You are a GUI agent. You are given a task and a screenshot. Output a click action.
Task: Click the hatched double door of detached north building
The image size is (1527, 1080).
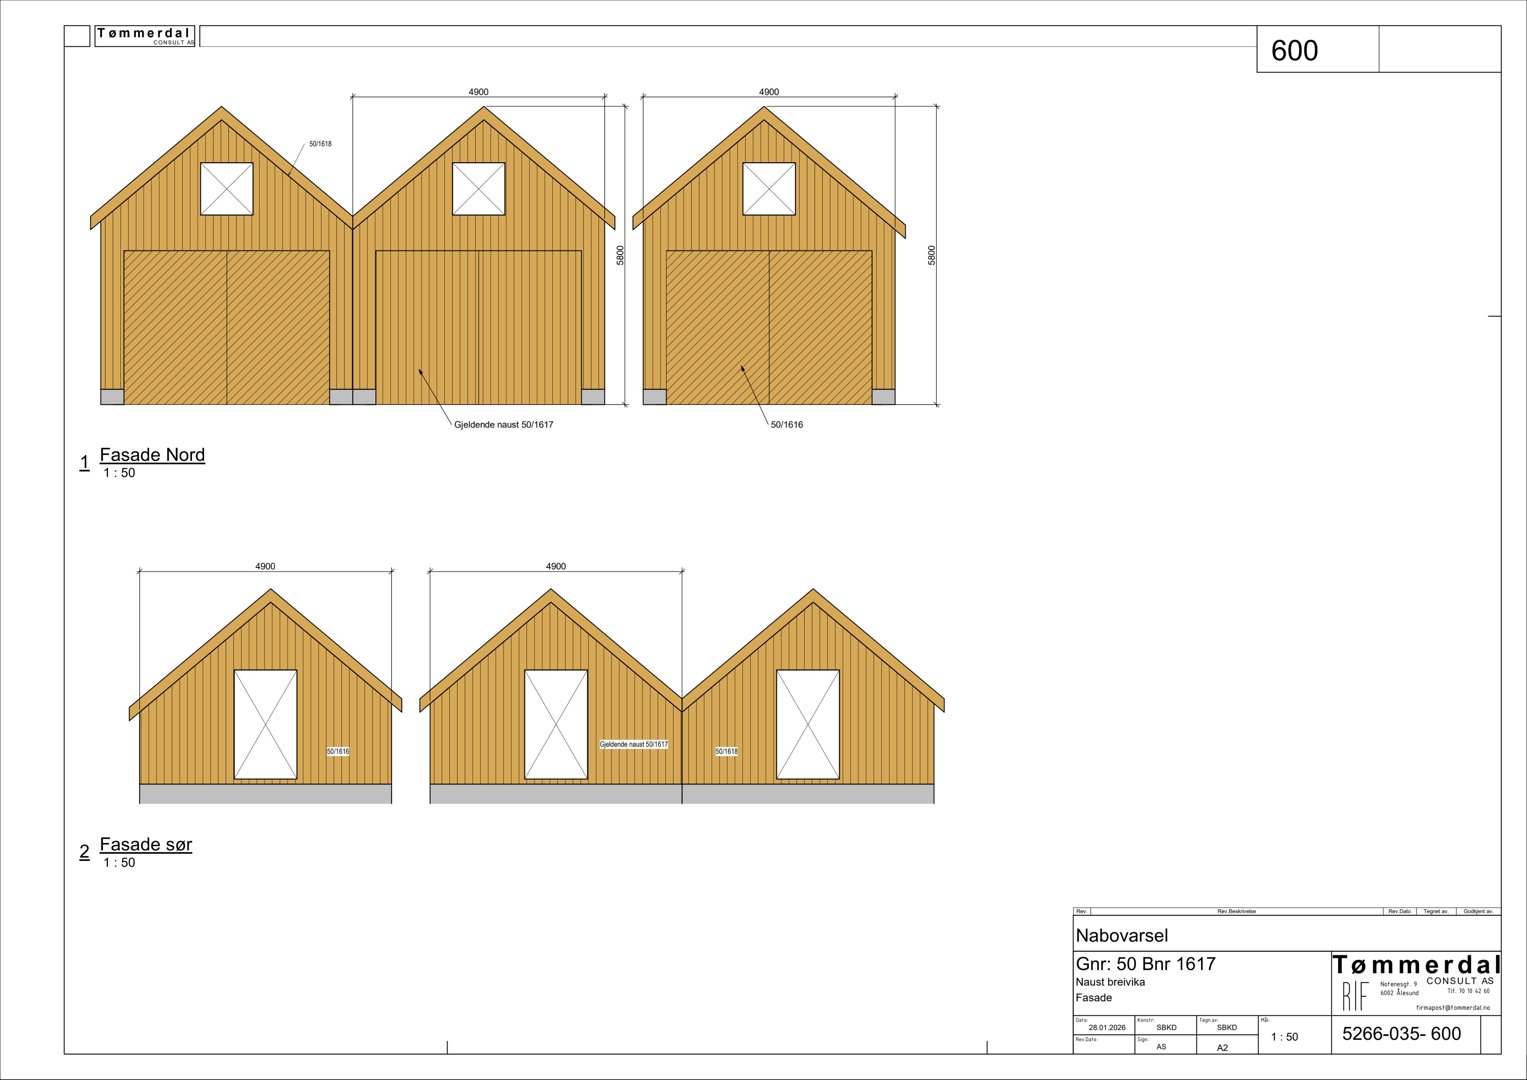[x=769, y=327]
